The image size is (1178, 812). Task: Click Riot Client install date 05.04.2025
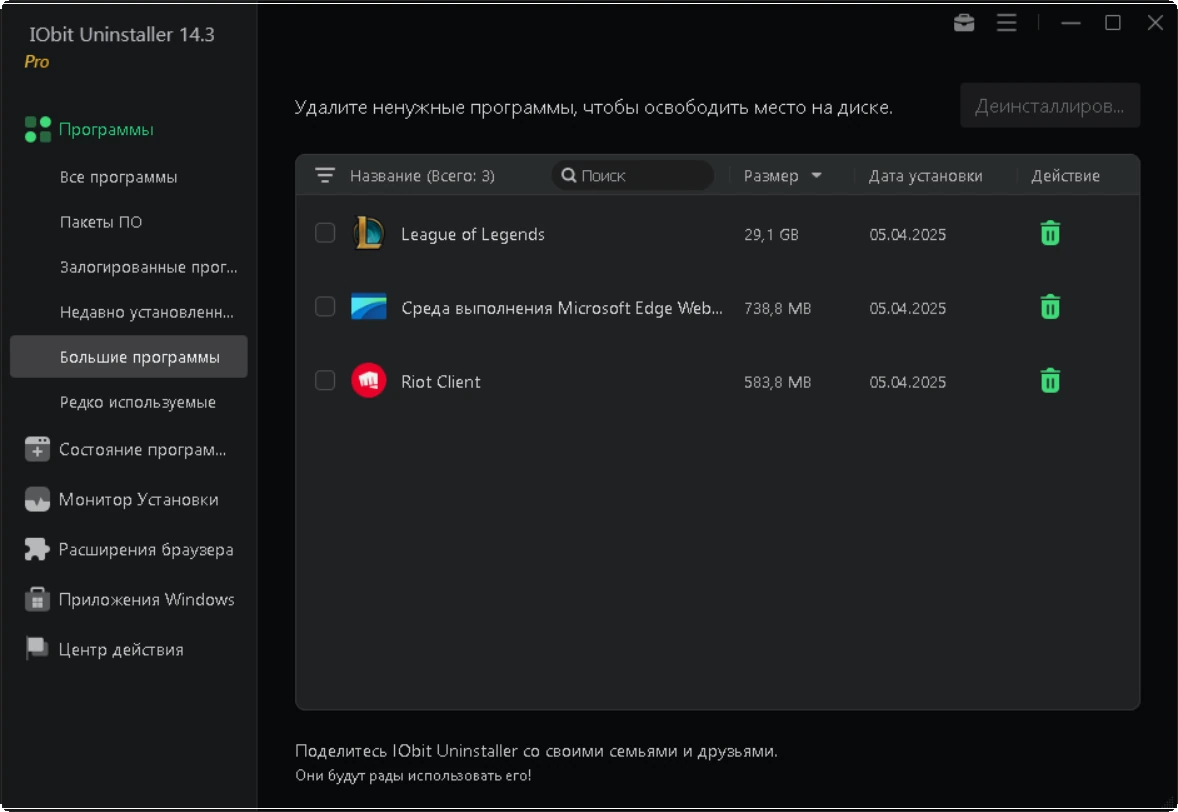[908, 382]
